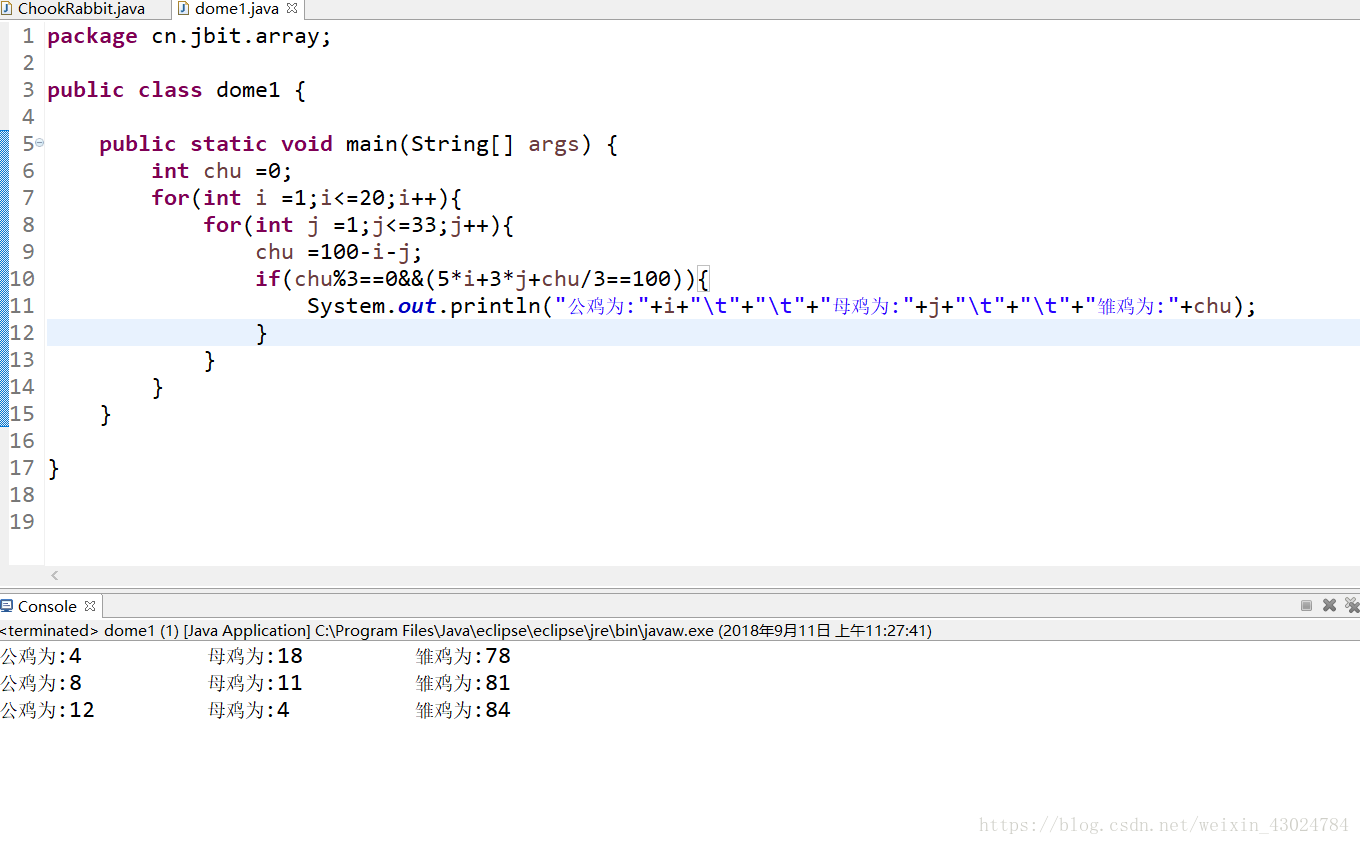Collapse main method with line 5 fold marker
This screenshot has height=845, width=1360.
coord(39,143)
